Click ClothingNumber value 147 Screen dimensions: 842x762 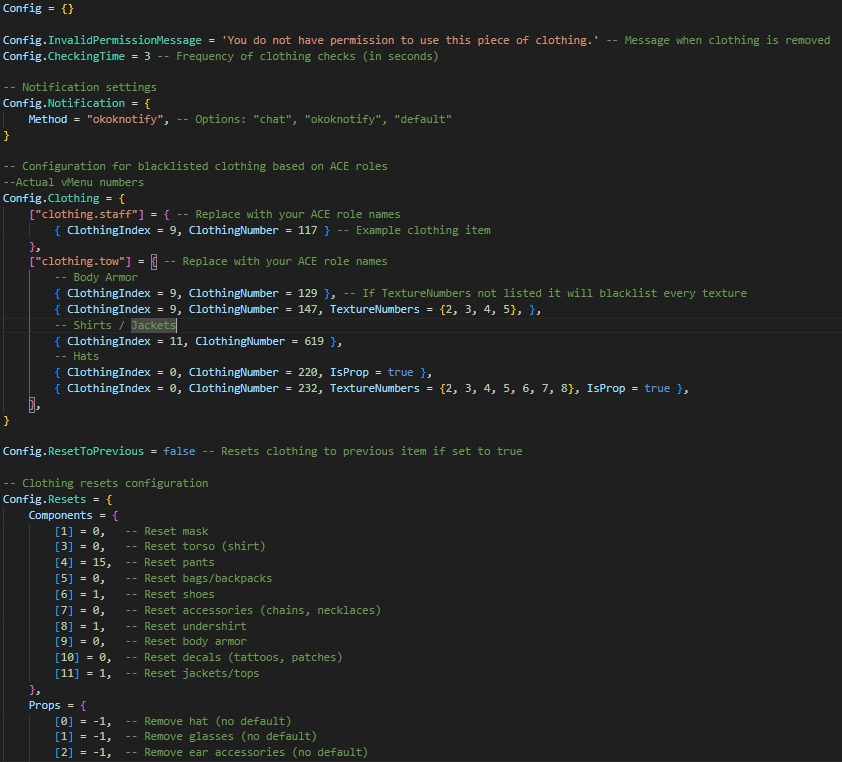click(x=308, y=309)
